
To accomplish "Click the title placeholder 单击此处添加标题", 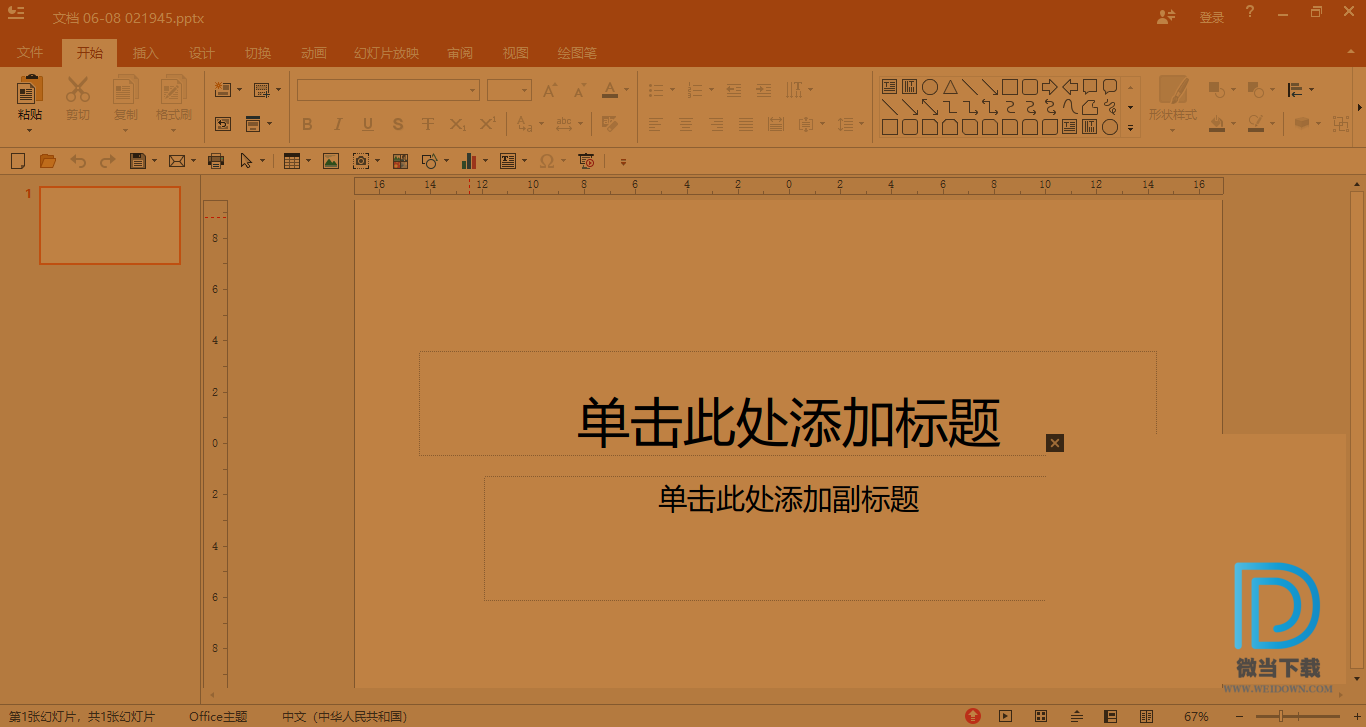I will 789,423.
